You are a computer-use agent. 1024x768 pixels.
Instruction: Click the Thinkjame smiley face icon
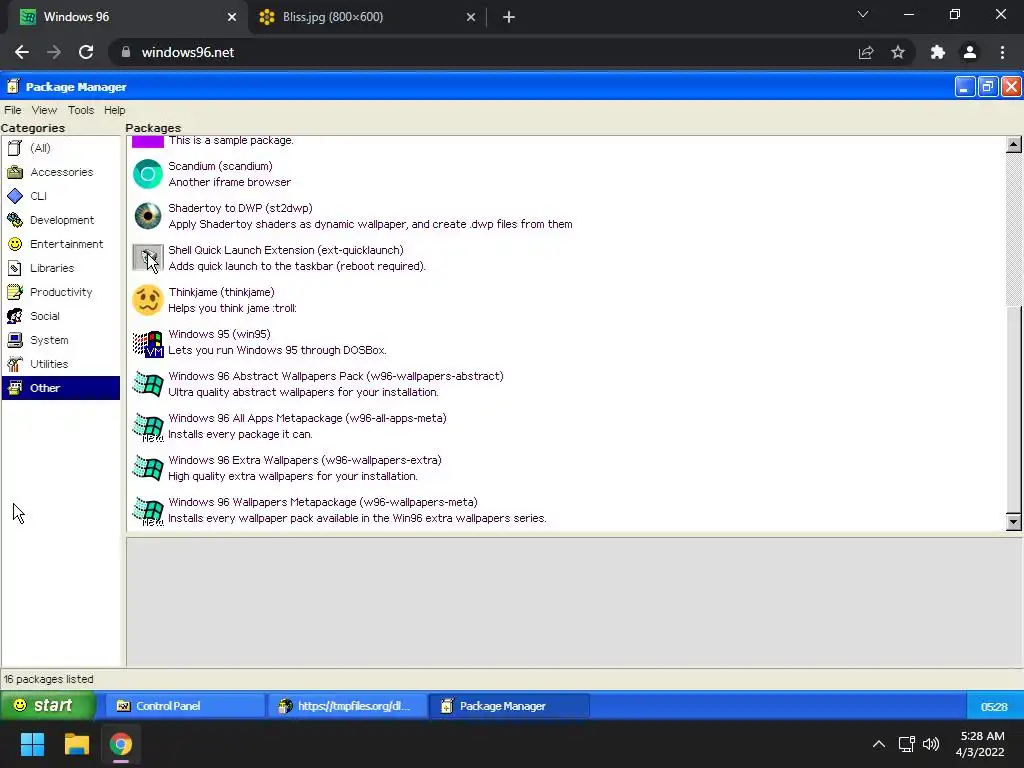click(x=148, y=300)
